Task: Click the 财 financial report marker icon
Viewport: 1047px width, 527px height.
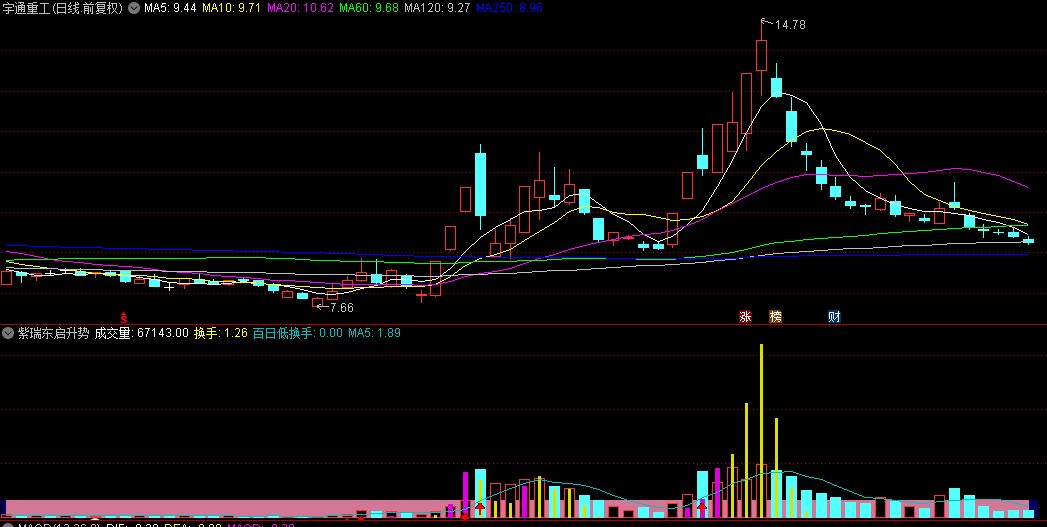Action: [x=834, y=317]
